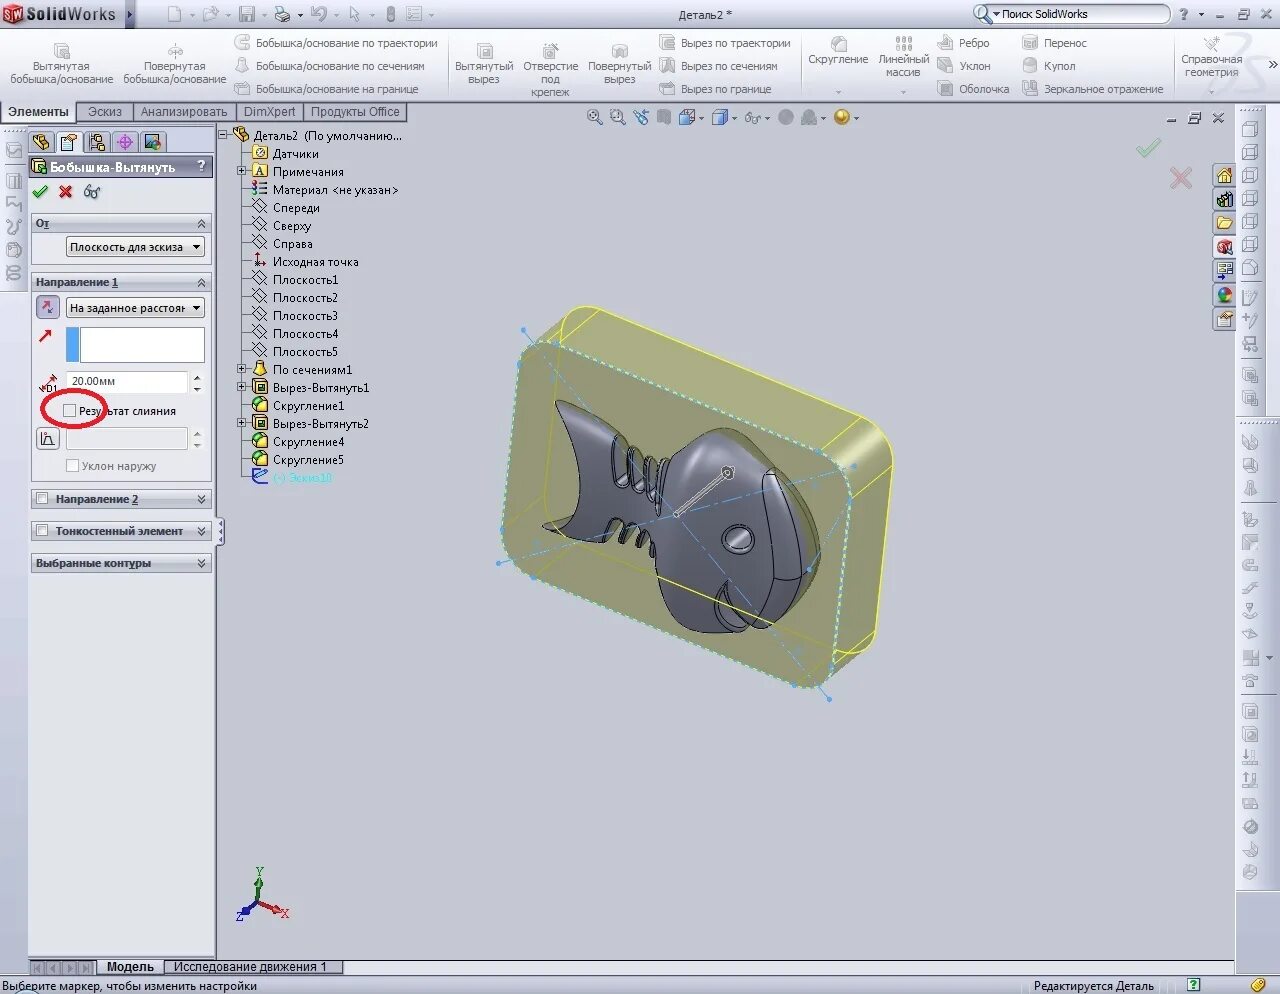Click the draft on/off button
This screenshot has height=994, width=1280.
pyautogui.click(x=47, y=438)
